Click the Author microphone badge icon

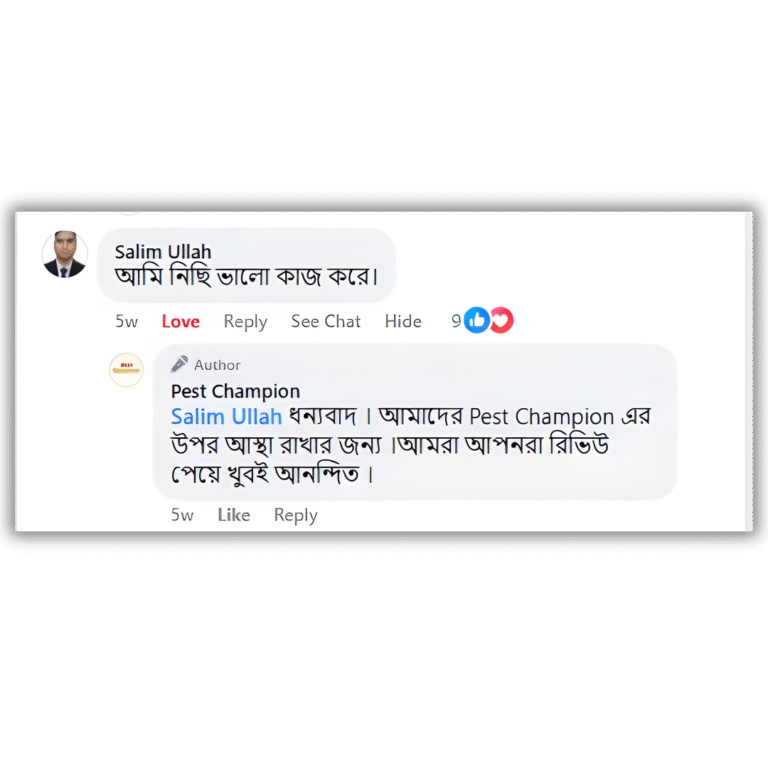tap(179, 364)
